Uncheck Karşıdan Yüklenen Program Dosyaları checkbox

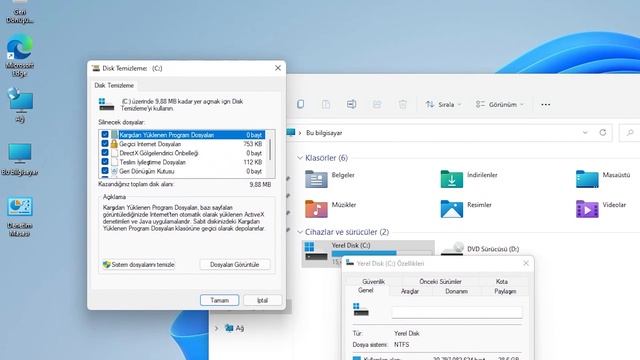tap(105, 135)
